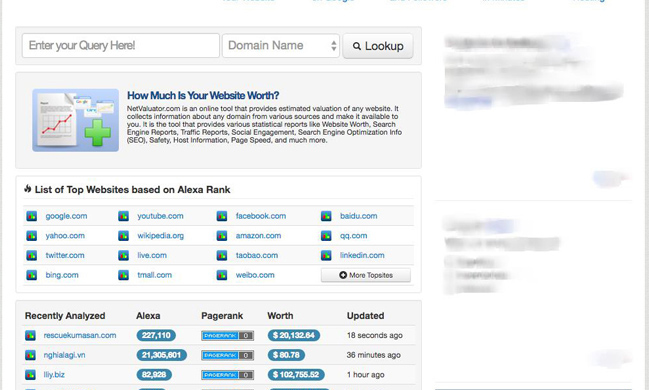Click the 227,110 Alexa rank badge
The image size is (649, 390).
(156, 335)
